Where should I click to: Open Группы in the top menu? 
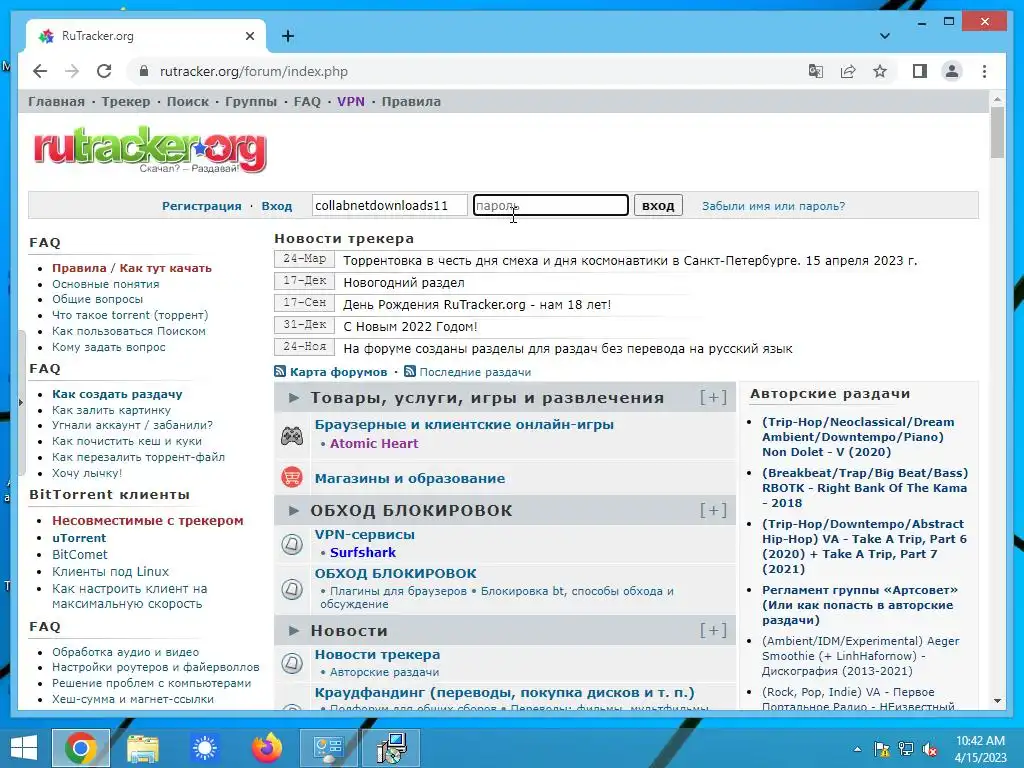pos(251,101)
